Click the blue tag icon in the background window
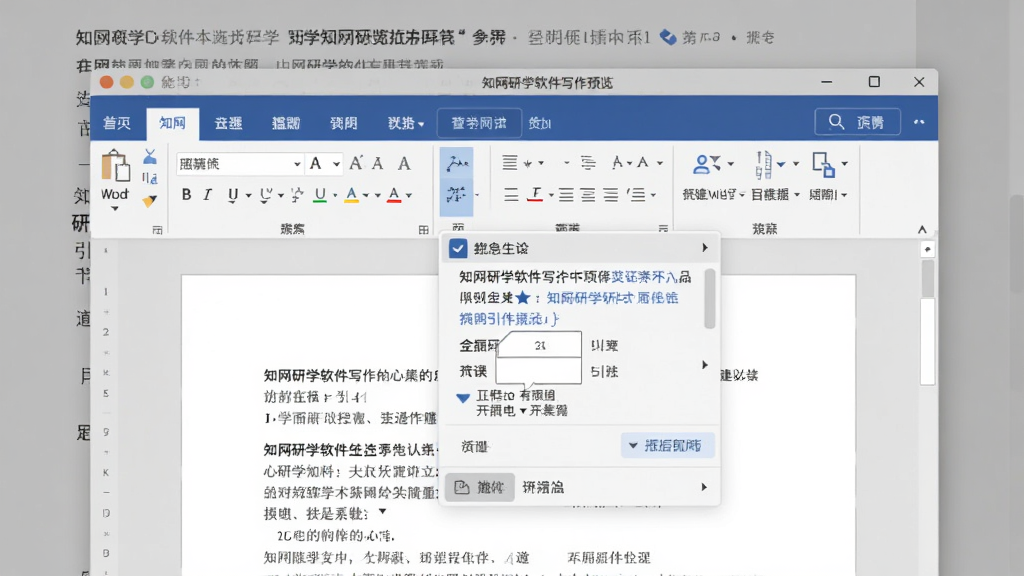This screenshot has height=576, width=1024. click(x=667, y=37)
